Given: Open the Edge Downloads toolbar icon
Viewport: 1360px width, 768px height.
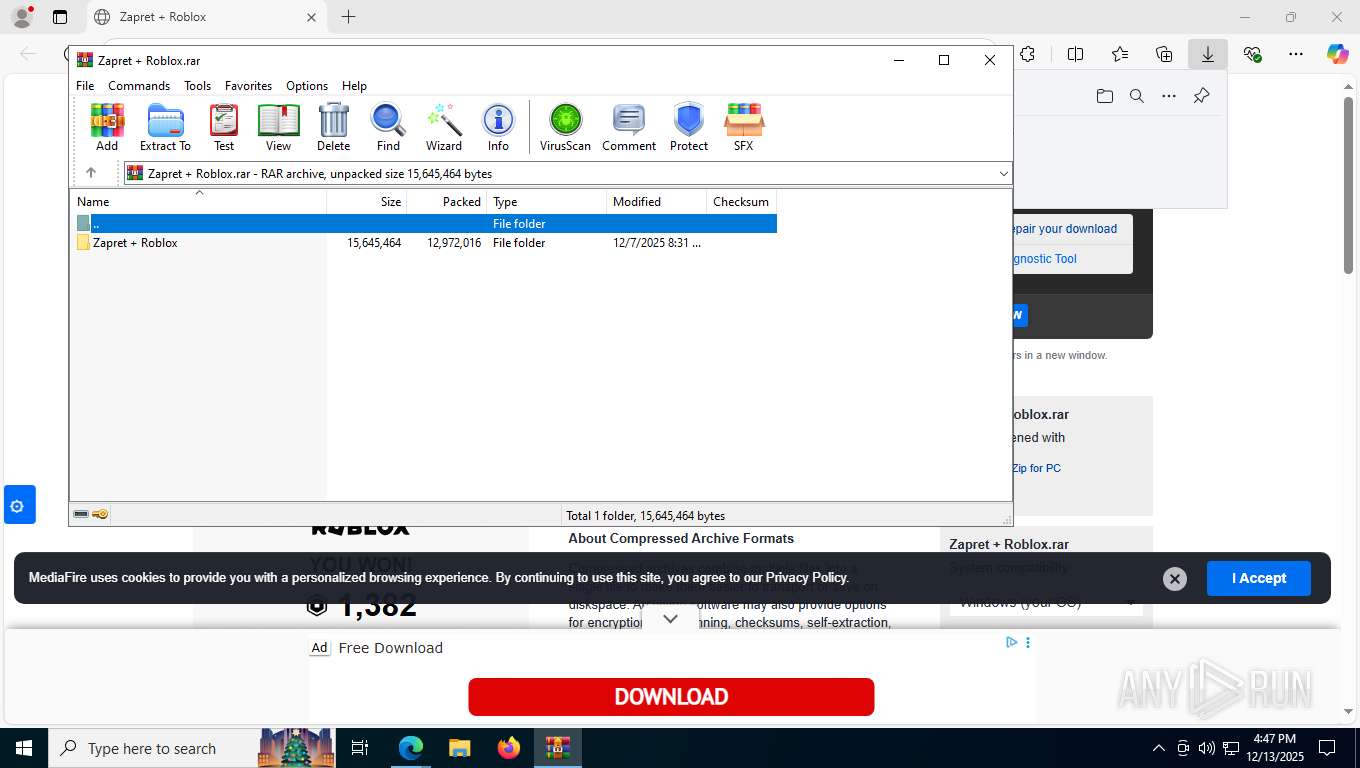Looking at the screenshot, I should 1208,54.
